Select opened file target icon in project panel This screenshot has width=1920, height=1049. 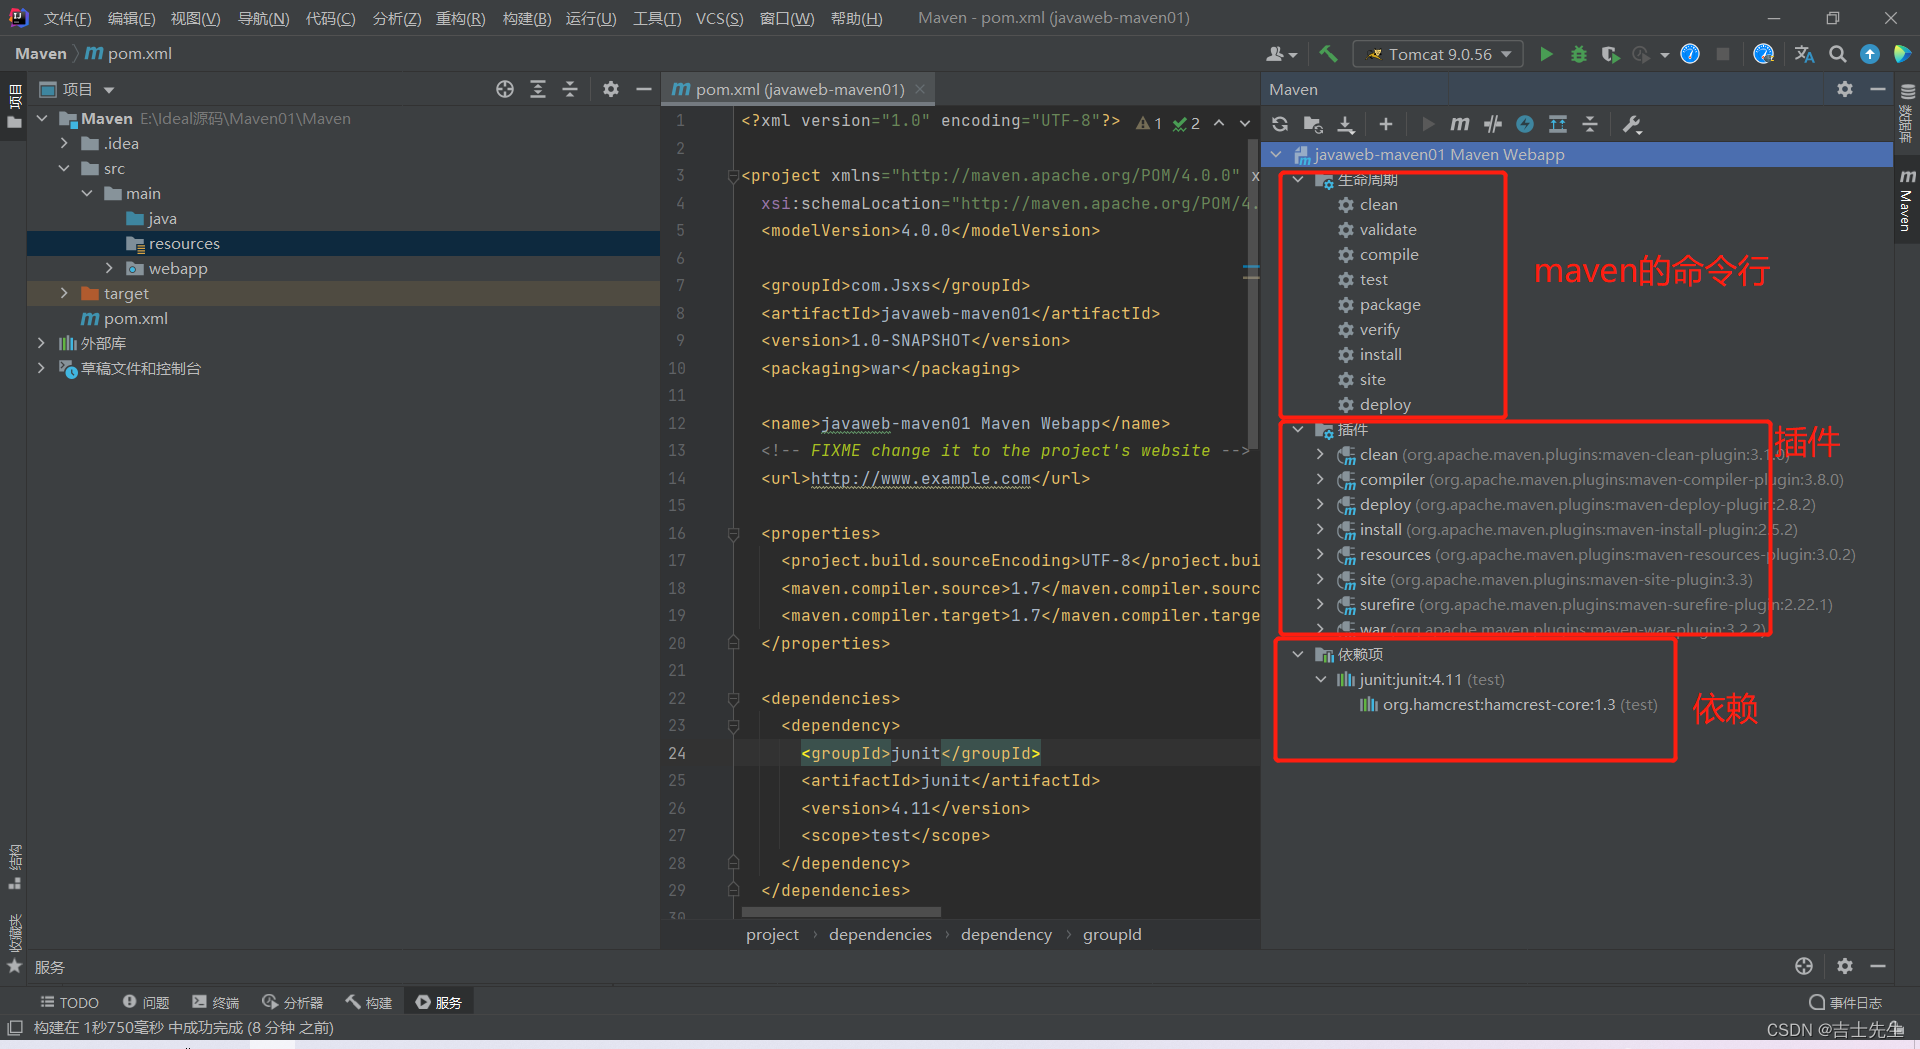[x=505, y=89]
